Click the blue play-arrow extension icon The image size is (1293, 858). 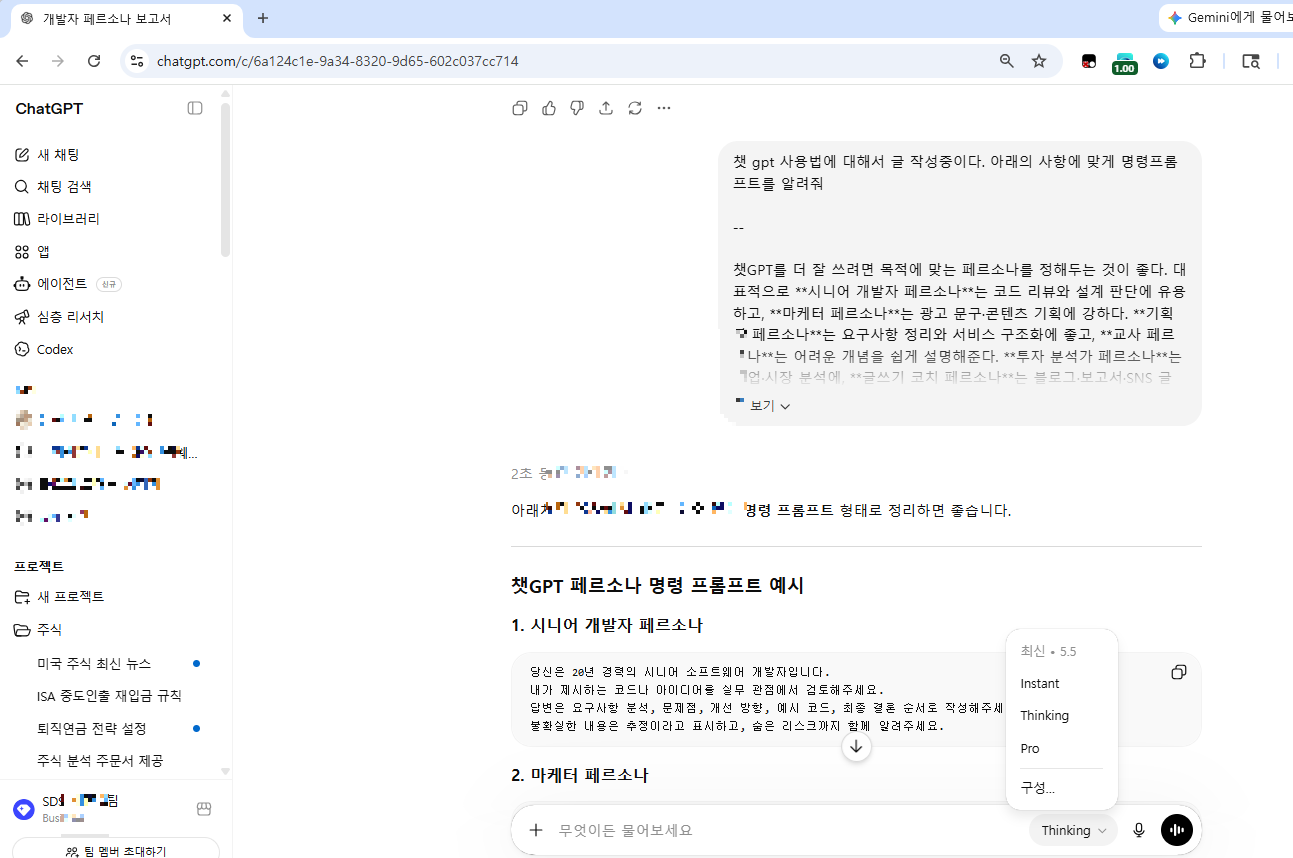click(x=1161, y=61)
